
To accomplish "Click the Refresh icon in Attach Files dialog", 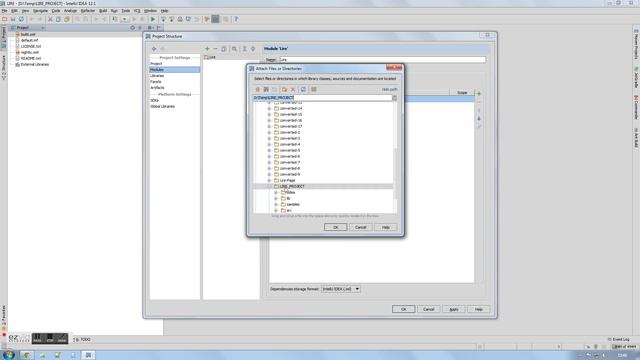I will pos(303,89).
